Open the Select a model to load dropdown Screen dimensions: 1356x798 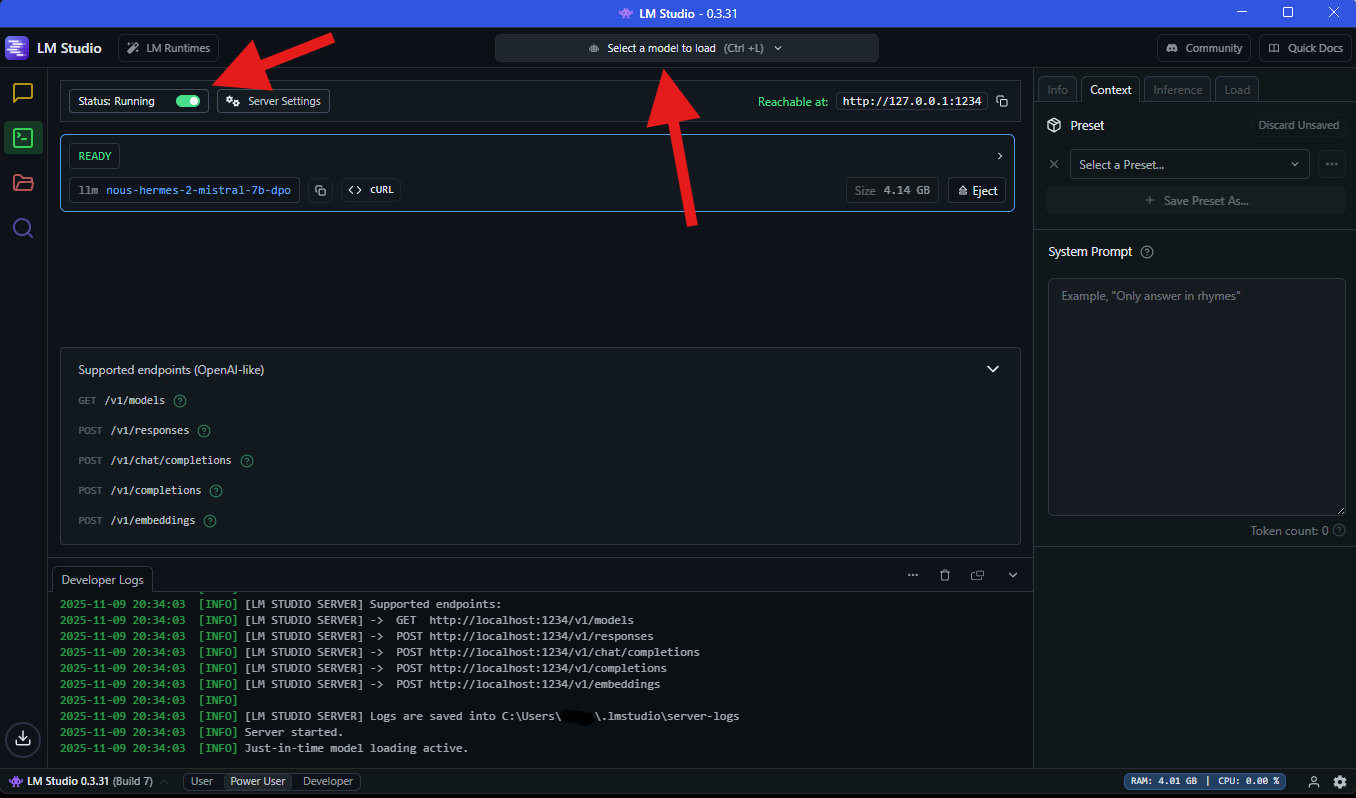point(687,47)
